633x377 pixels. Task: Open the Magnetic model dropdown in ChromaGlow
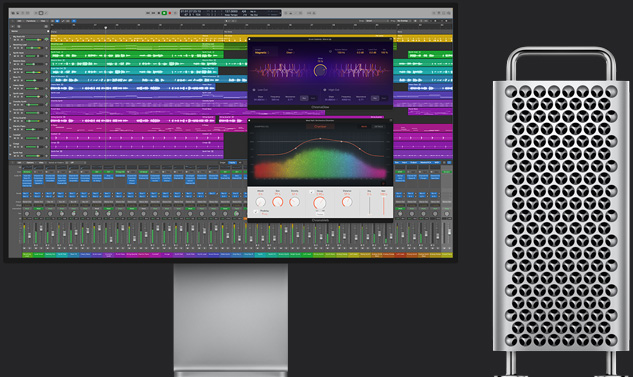pyautogui.click(x=262, y=52)
